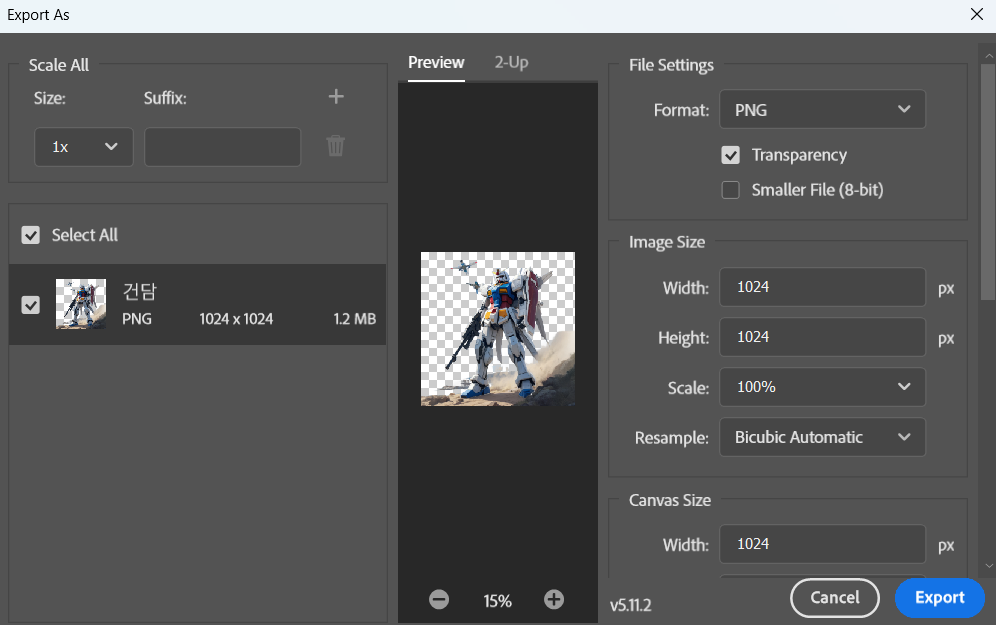
Task: Click the Cancel button
Action: pyautogui.click(x=835, y=598)
